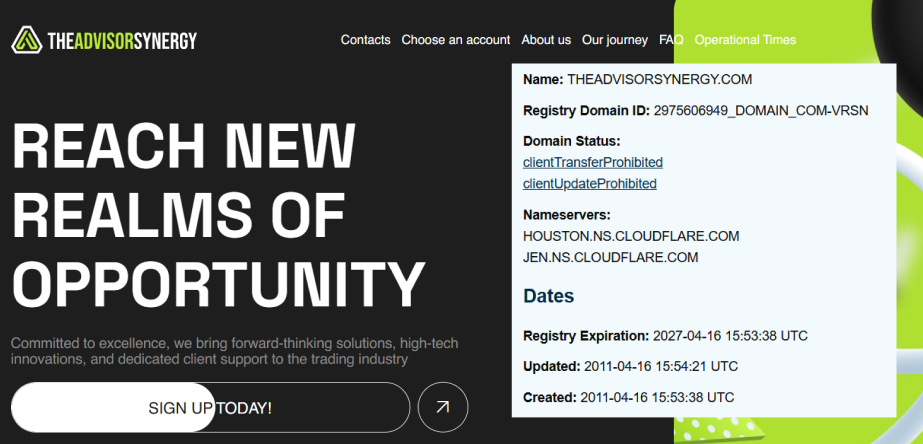Viewport: 923px width, 444px height.
Task: Click the HOUSTON.NS.CLOUDFLARE.COM nameserver entry
Action: coord(631,236)
